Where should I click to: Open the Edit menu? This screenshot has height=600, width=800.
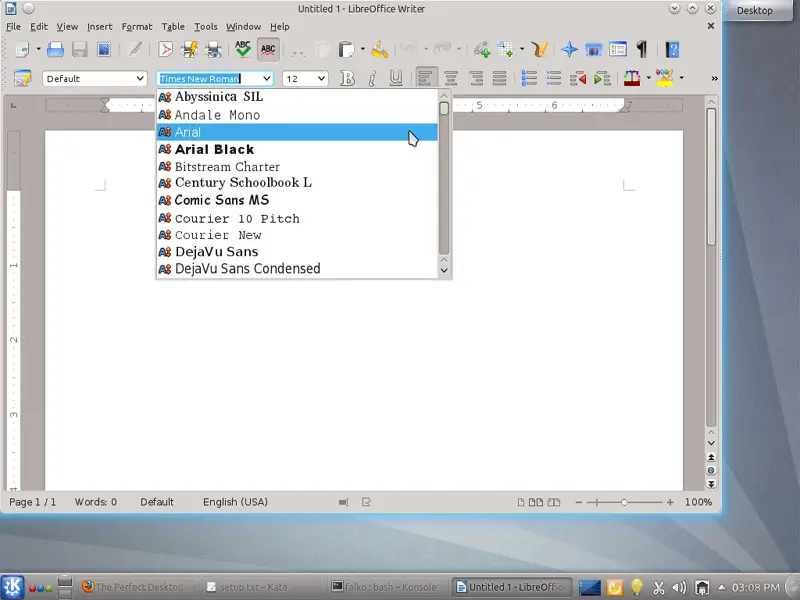pos(39,27)
